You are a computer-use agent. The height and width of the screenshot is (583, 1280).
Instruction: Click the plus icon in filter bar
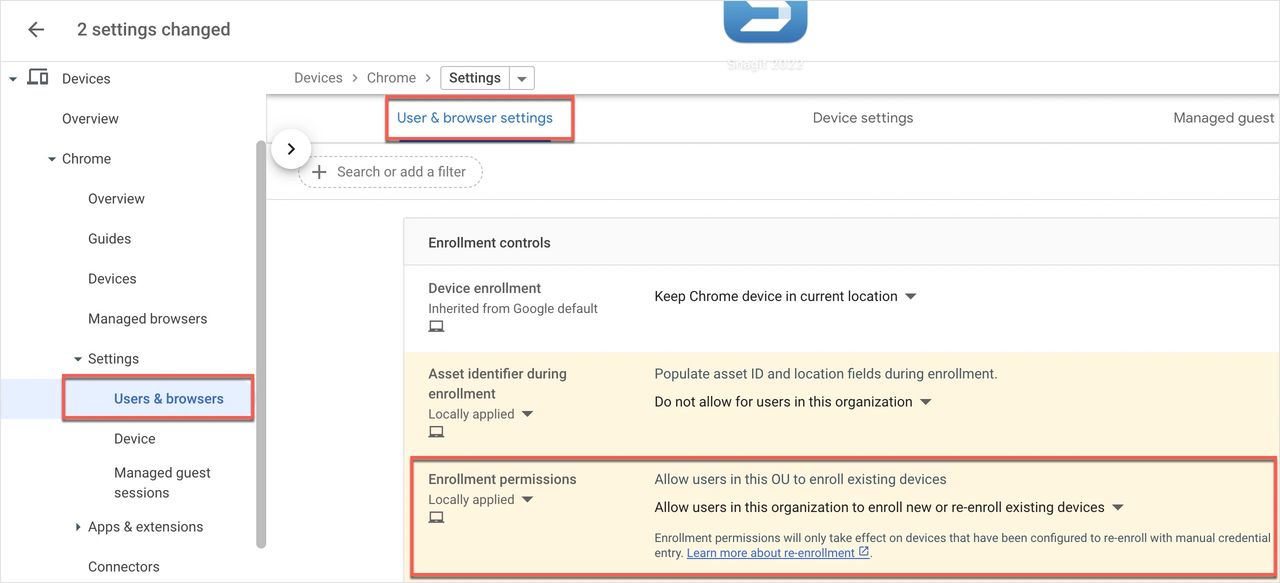click(320, 172)
